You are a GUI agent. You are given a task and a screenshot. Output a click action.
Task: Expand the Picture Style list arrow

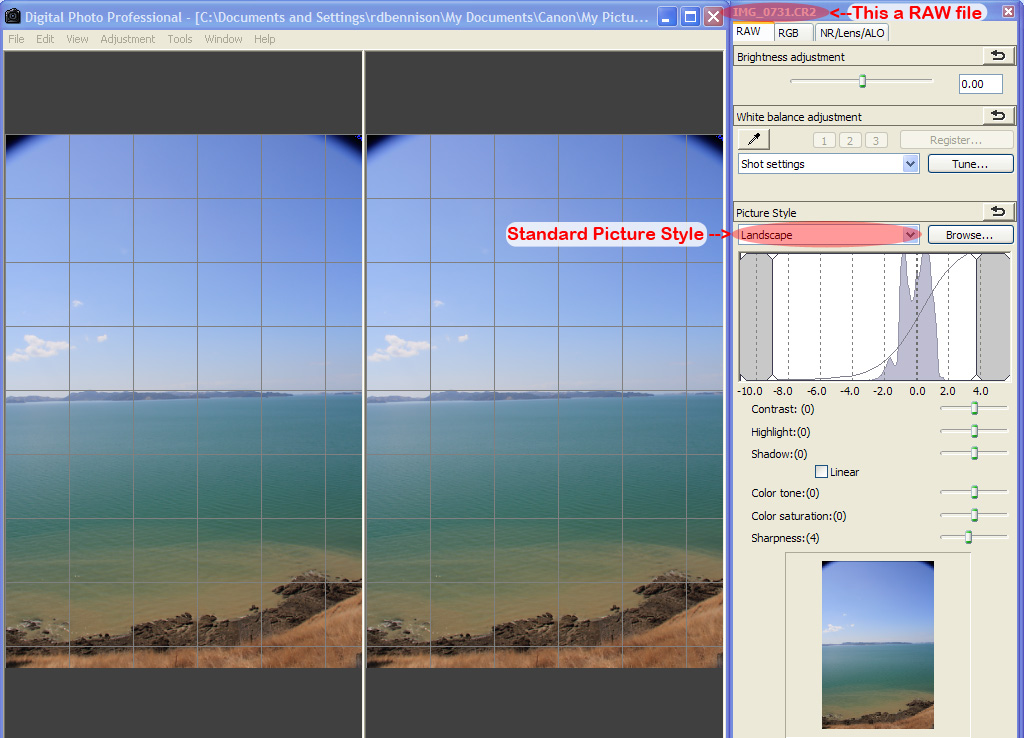911,234
